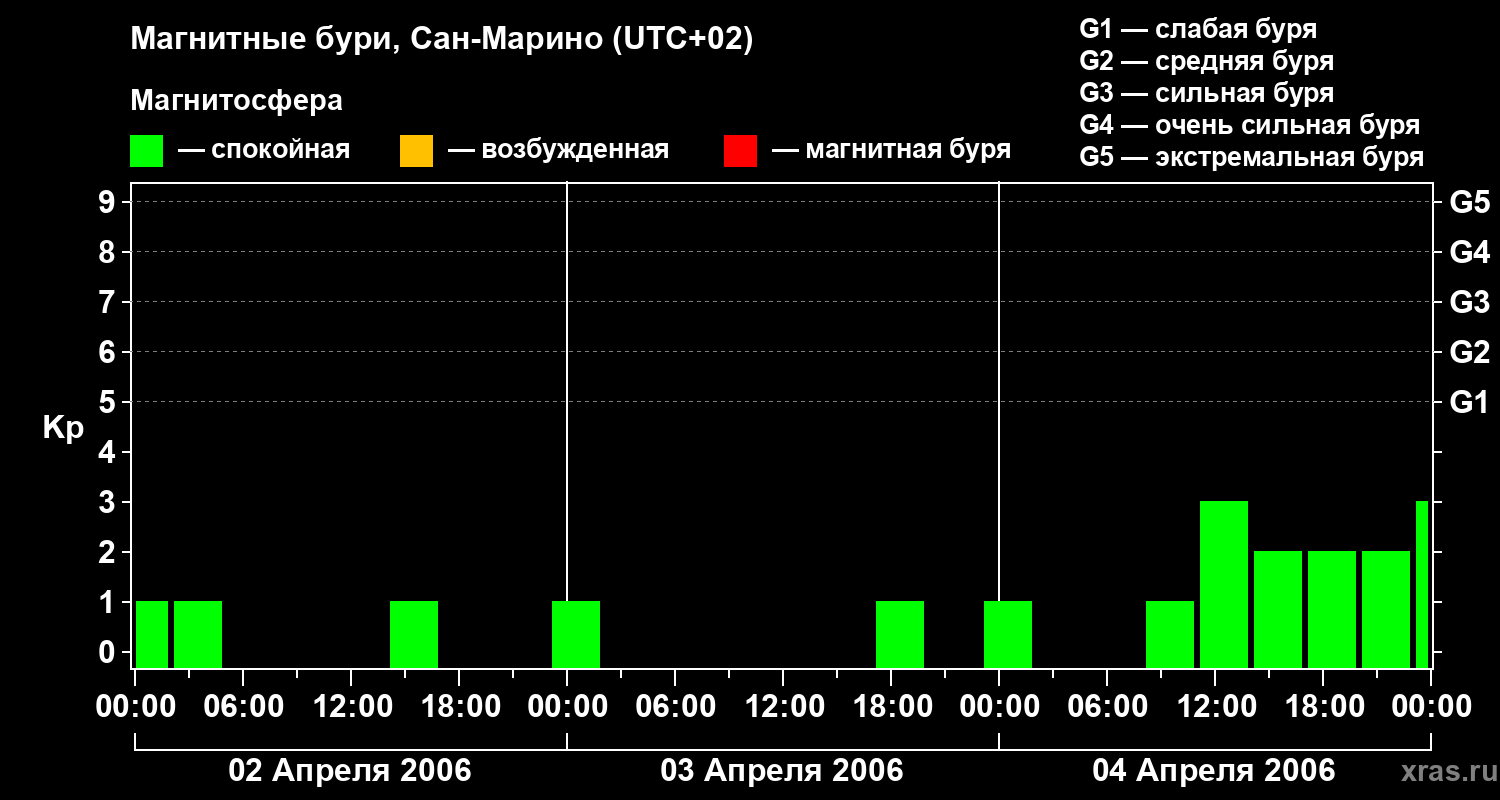Screen dimensions: 1500x800
Task: Click the Kp axis value '9'
Action: tap(109, 202)
